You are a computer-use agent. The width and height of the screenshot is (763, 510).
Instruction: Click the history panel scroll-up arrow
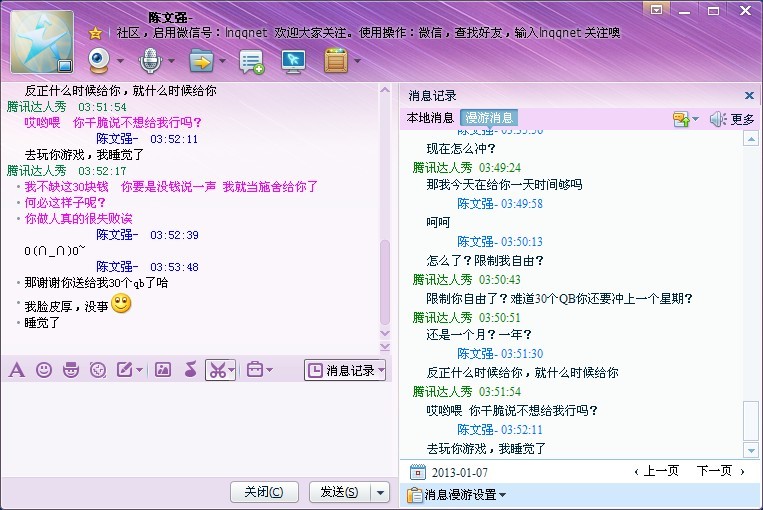point(751,139)
